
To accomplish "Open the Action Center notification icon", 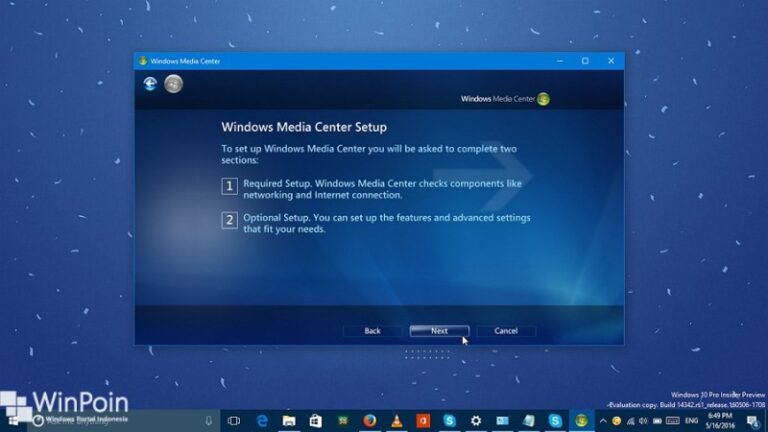I will tap(753, 421).
